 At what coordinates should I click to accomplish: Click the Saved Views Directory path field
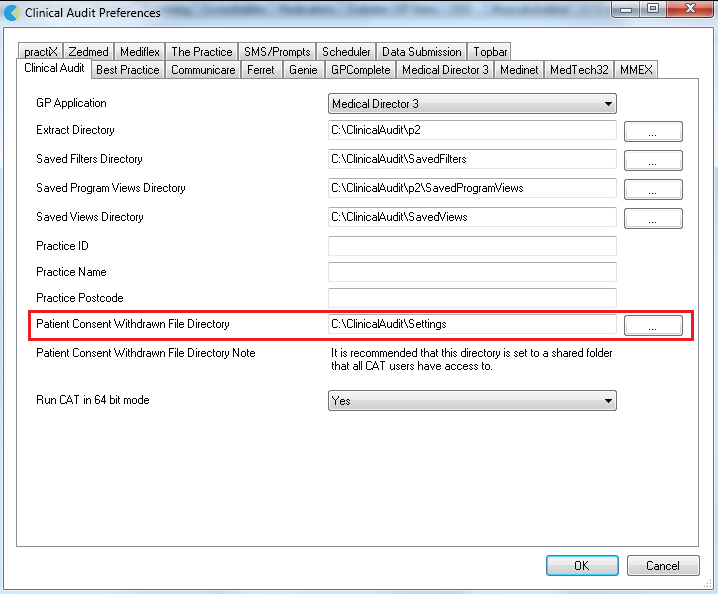coord(472,217)
